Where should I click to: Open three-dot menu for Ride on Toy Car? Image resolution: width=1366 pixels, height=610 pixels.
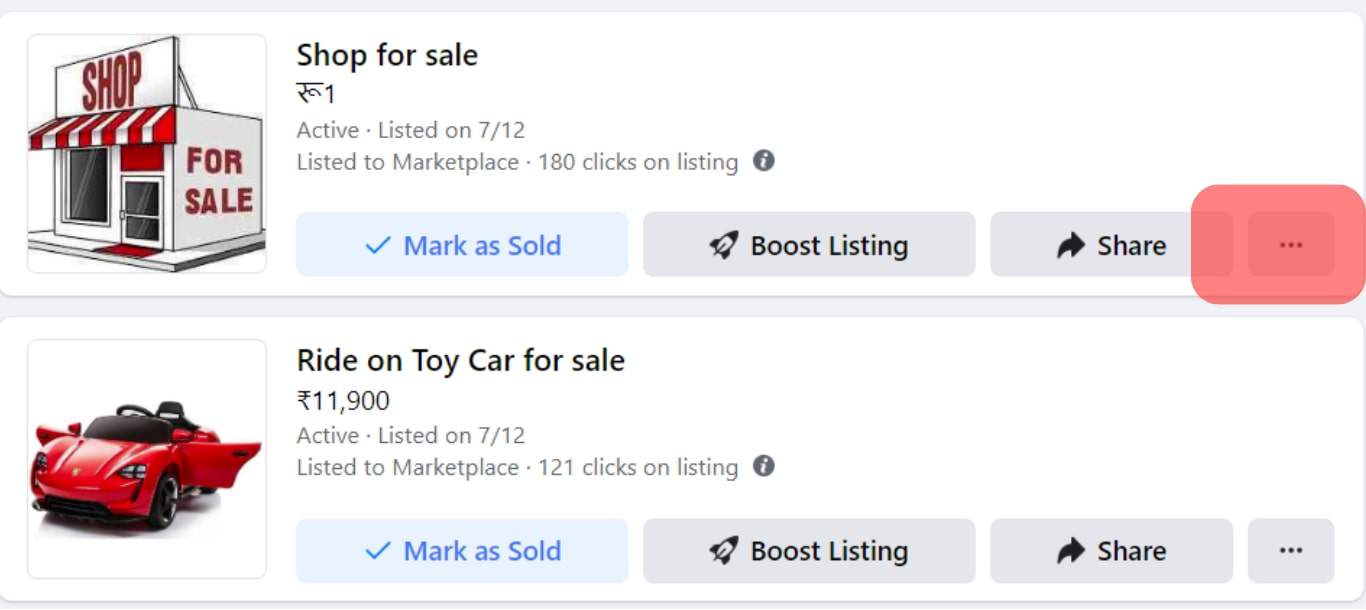pos(1291,550)
